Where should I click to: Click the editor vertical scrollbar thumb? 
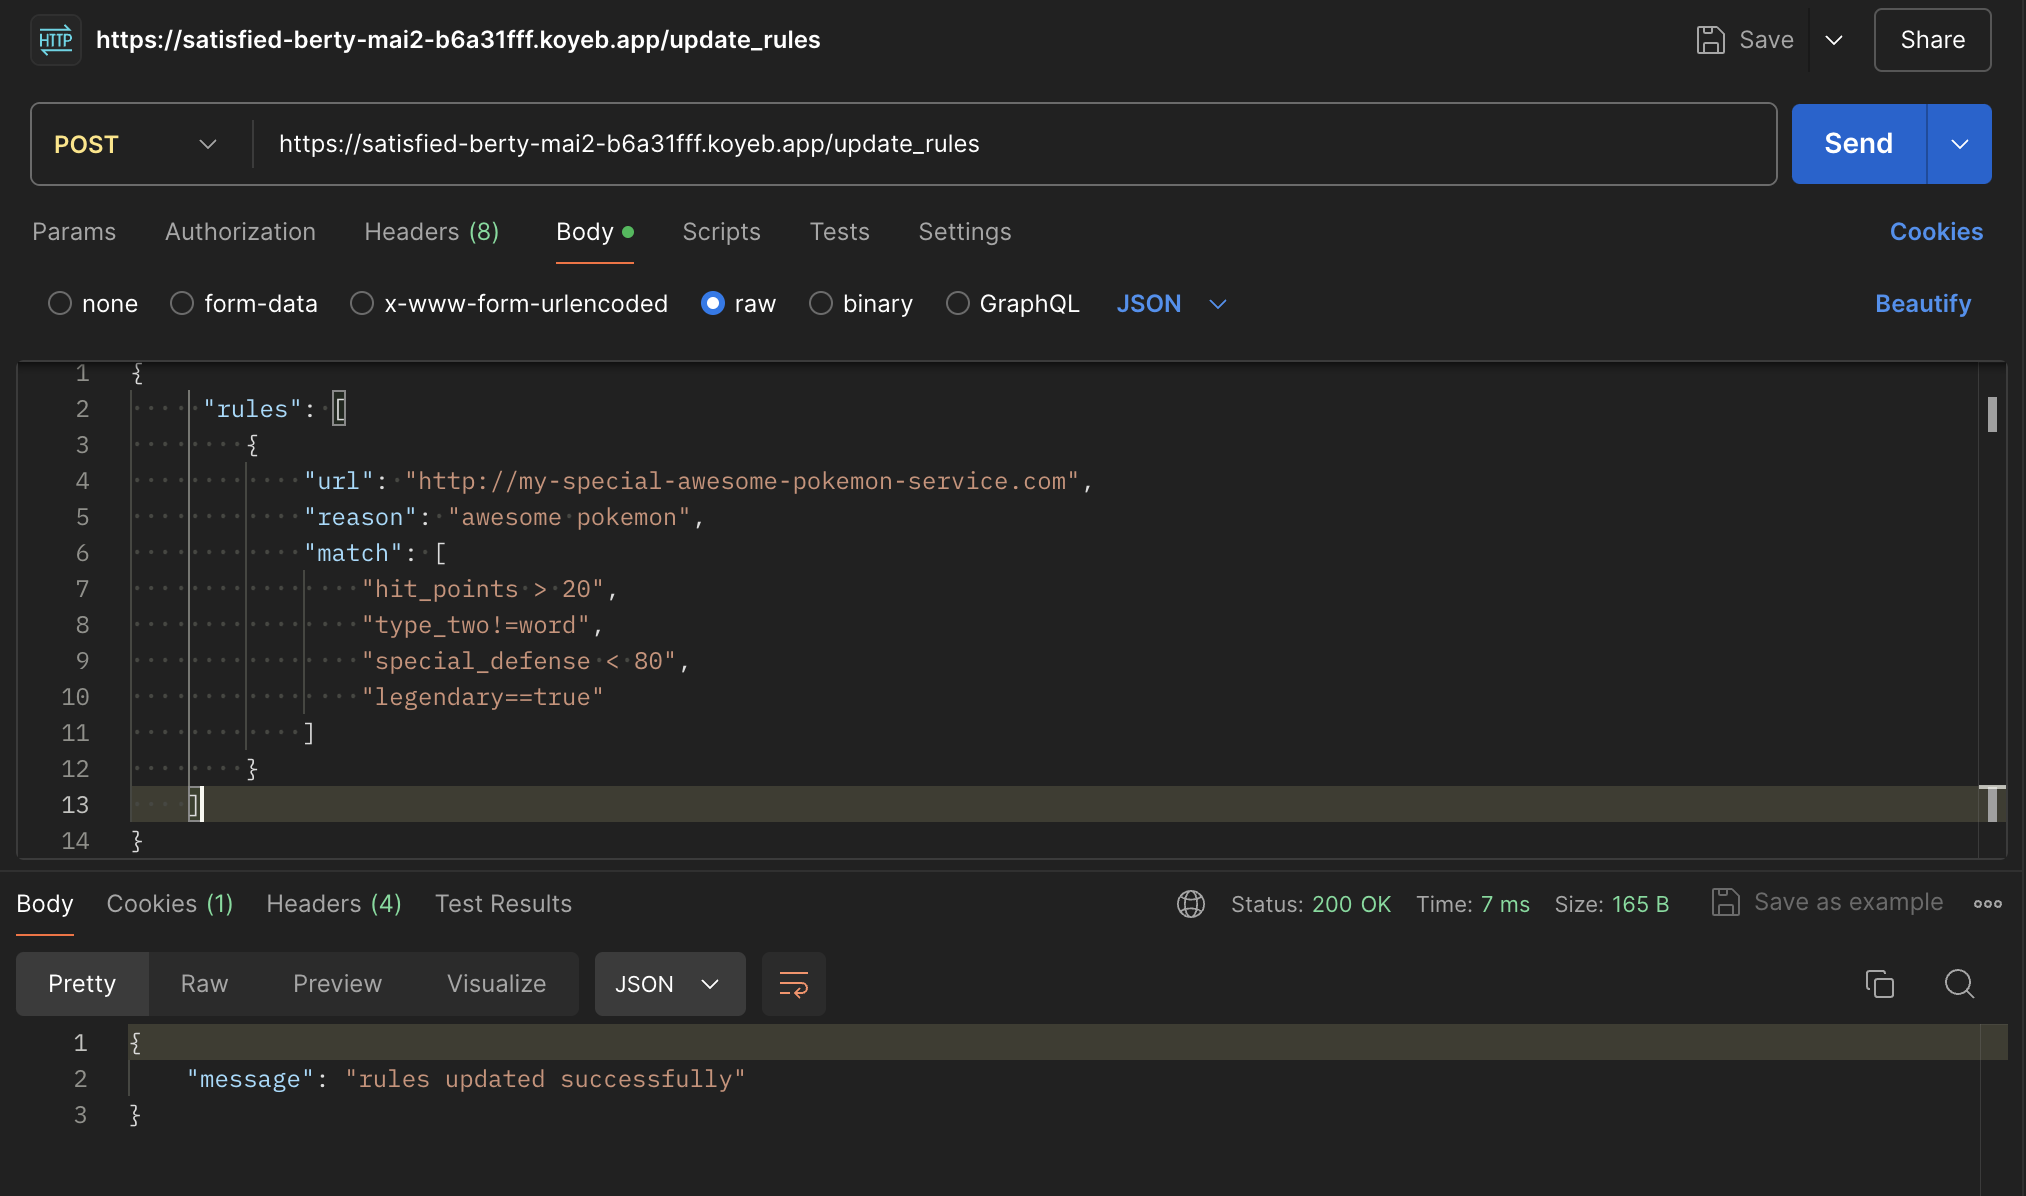tap(1992, 414)
